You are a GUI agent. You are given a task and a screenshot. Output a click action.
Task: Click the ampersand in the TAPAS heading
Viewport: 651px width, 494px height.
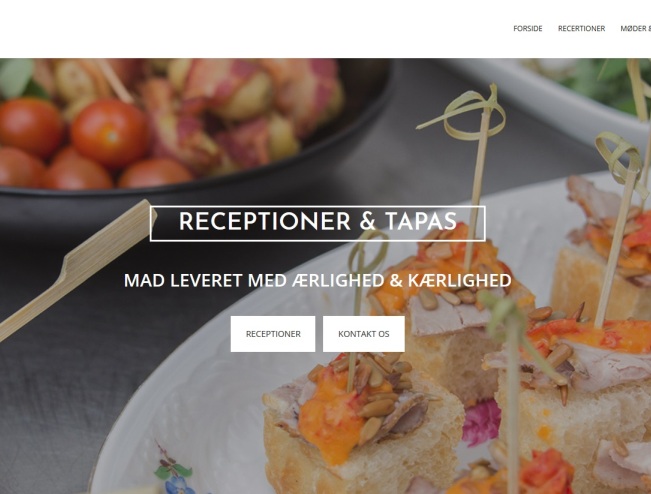coord(367,221)
